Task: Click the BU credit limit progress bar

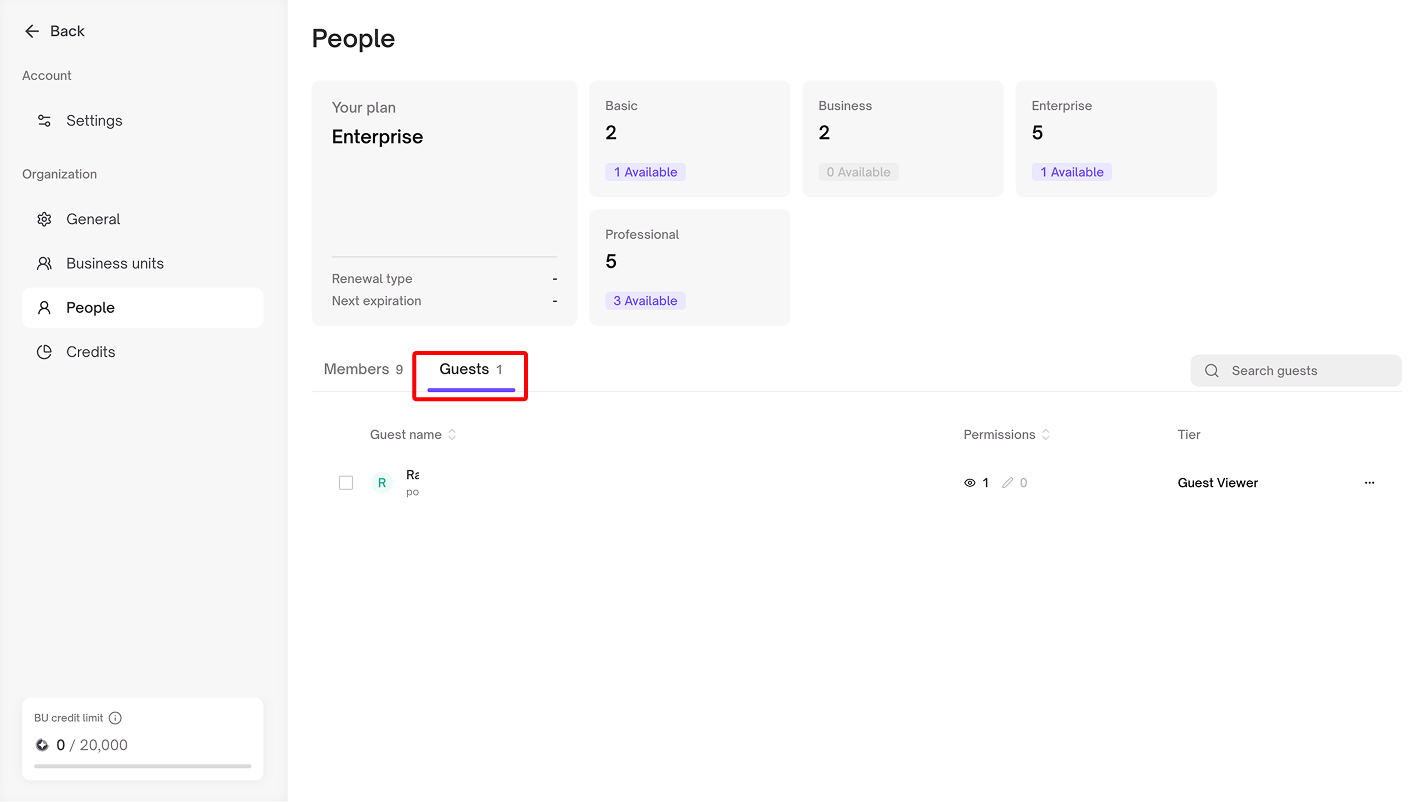Action: pos(142,766)
